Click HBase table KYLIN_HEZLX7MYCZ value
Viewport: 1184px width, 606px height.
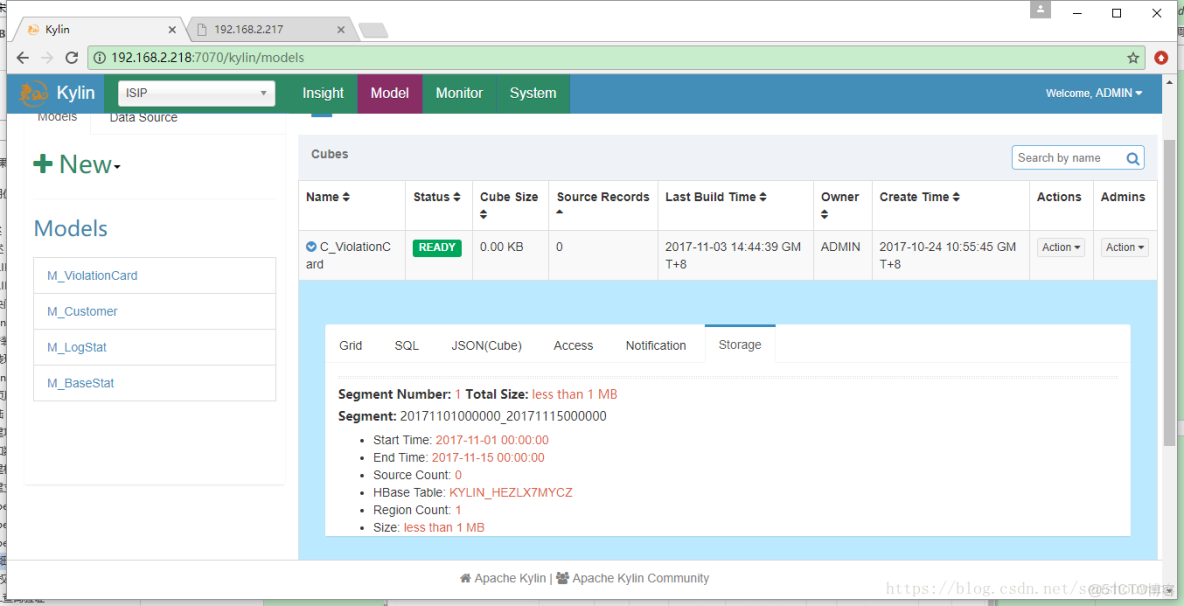tap(510, 493)
